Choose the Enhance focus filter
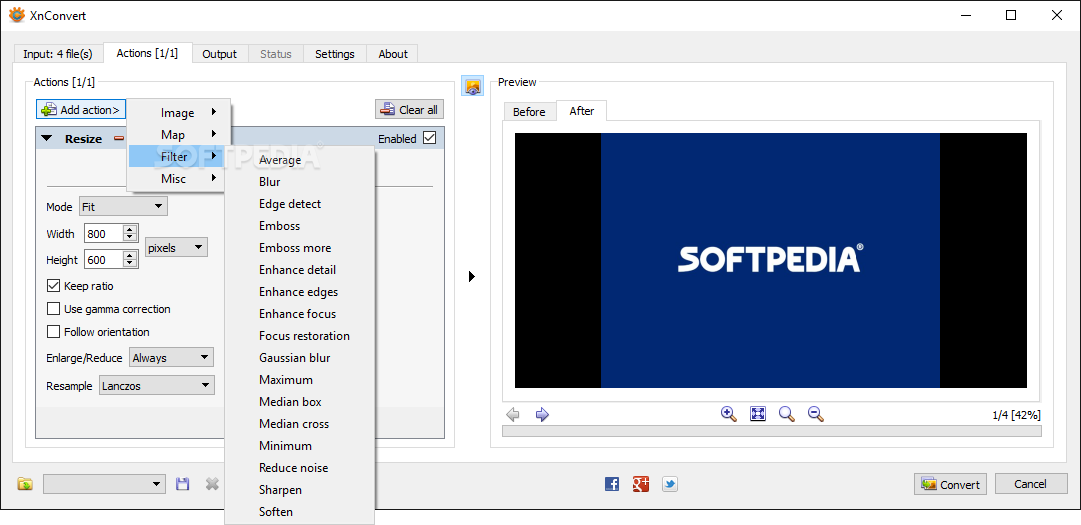This screenshot has height=525, width=1081. coord(300,314)
